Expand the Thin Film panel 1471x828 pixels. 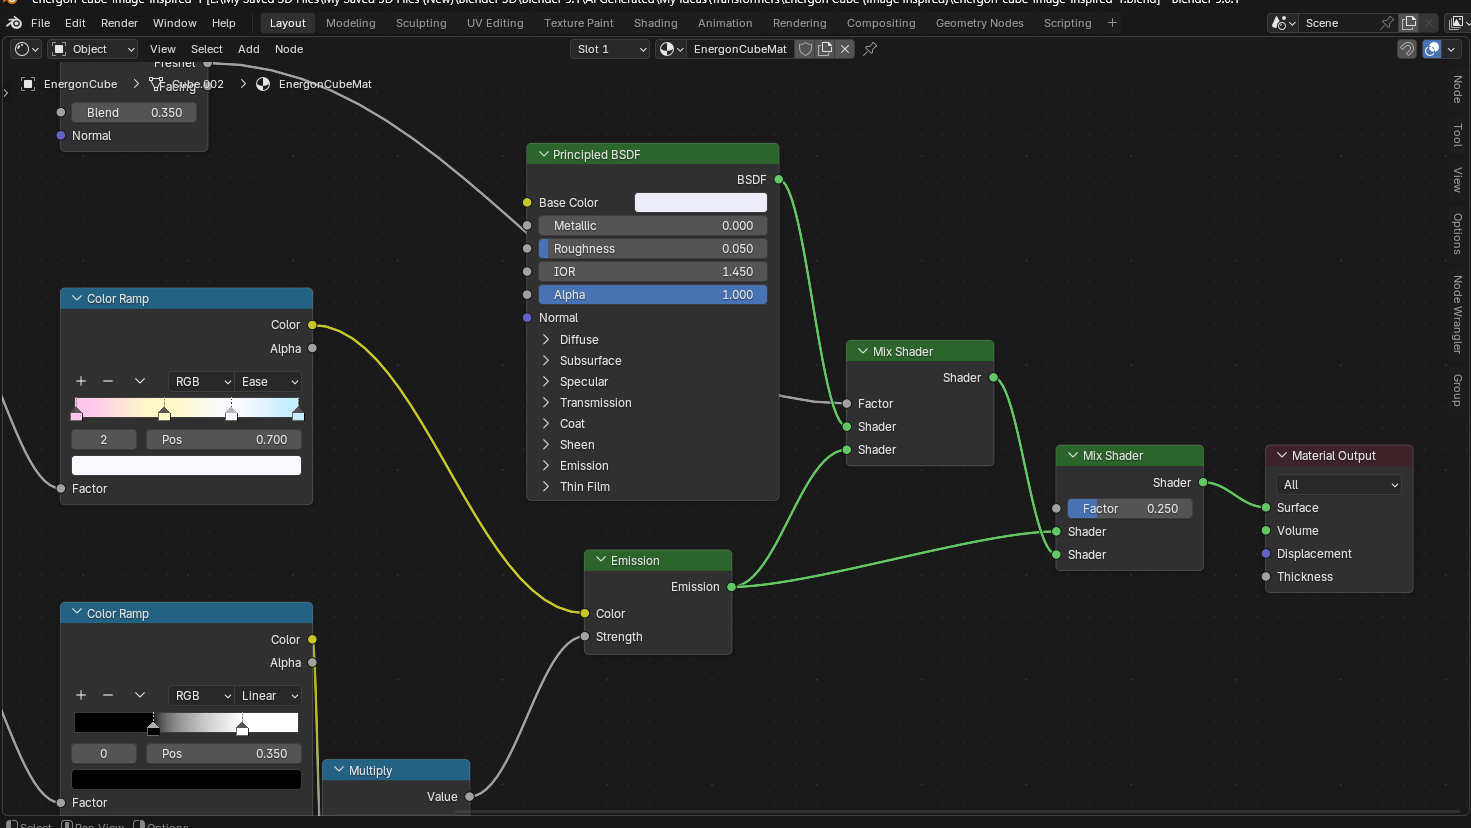coord(546,487)
